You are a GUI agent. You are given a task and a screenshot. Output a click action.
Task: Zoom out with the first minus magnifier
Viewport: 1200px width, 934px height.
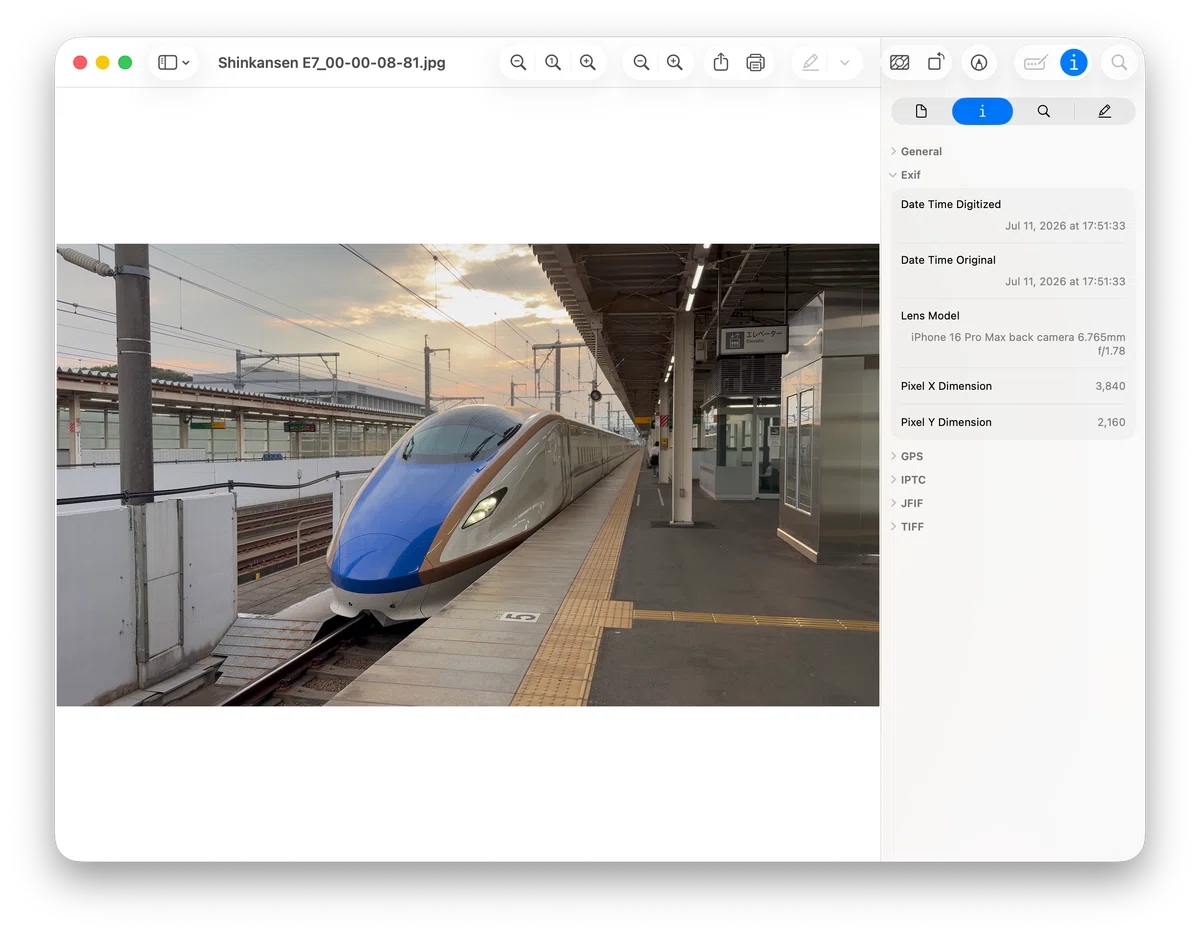[518, 62]
